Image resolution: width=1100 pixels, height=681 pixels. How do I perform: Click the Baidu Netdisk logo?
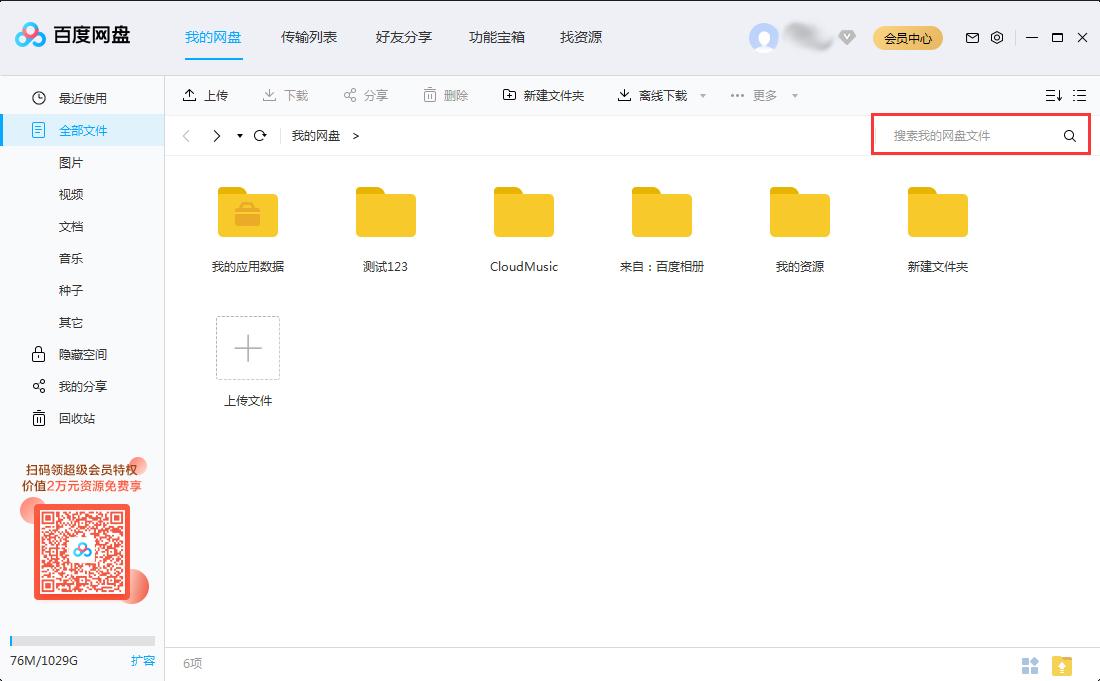point(72,35)
